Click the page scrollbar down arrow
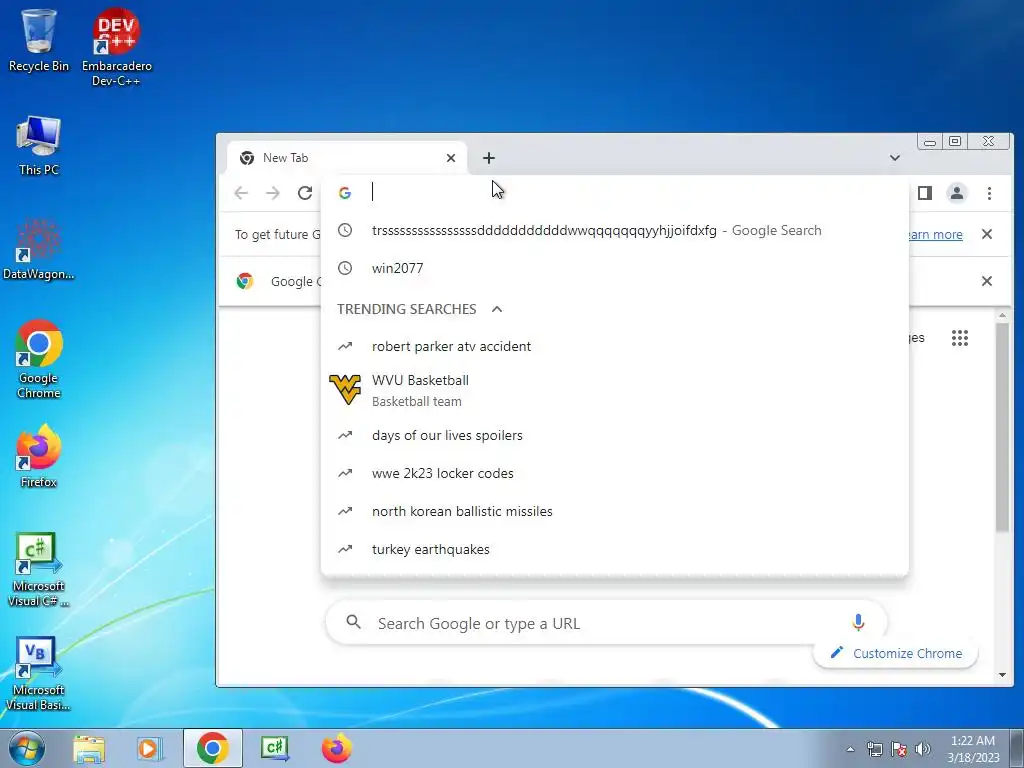This screenshot has width=1024, height=768. coord(1002,675)
